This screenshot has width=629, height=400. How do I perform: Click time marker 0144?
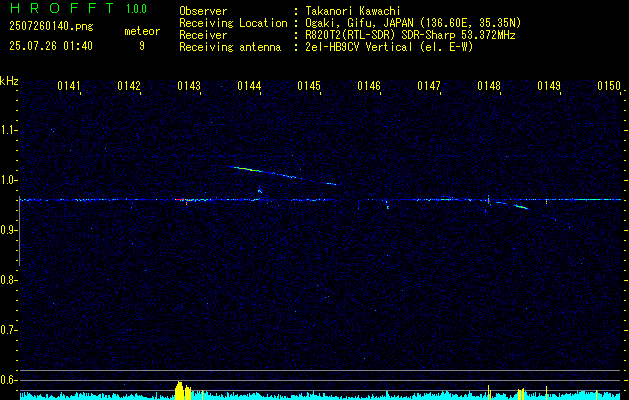pos(249,86)
